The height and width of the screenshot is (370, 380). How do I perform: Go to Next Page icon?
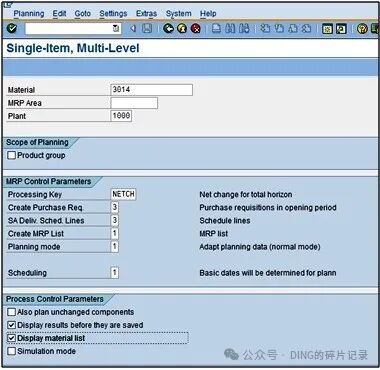pos(293,29)
